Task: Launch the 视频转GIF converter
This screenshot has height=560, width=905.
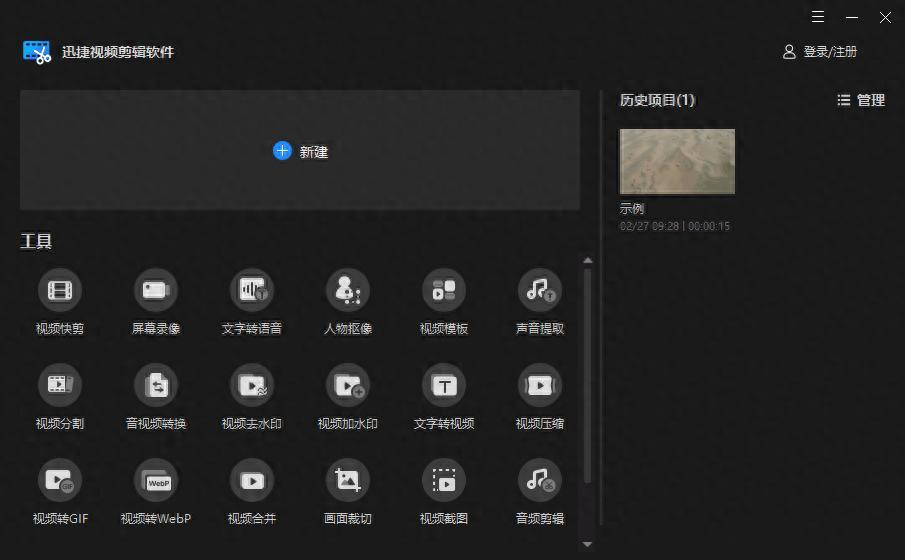Action: click(60, 481)
